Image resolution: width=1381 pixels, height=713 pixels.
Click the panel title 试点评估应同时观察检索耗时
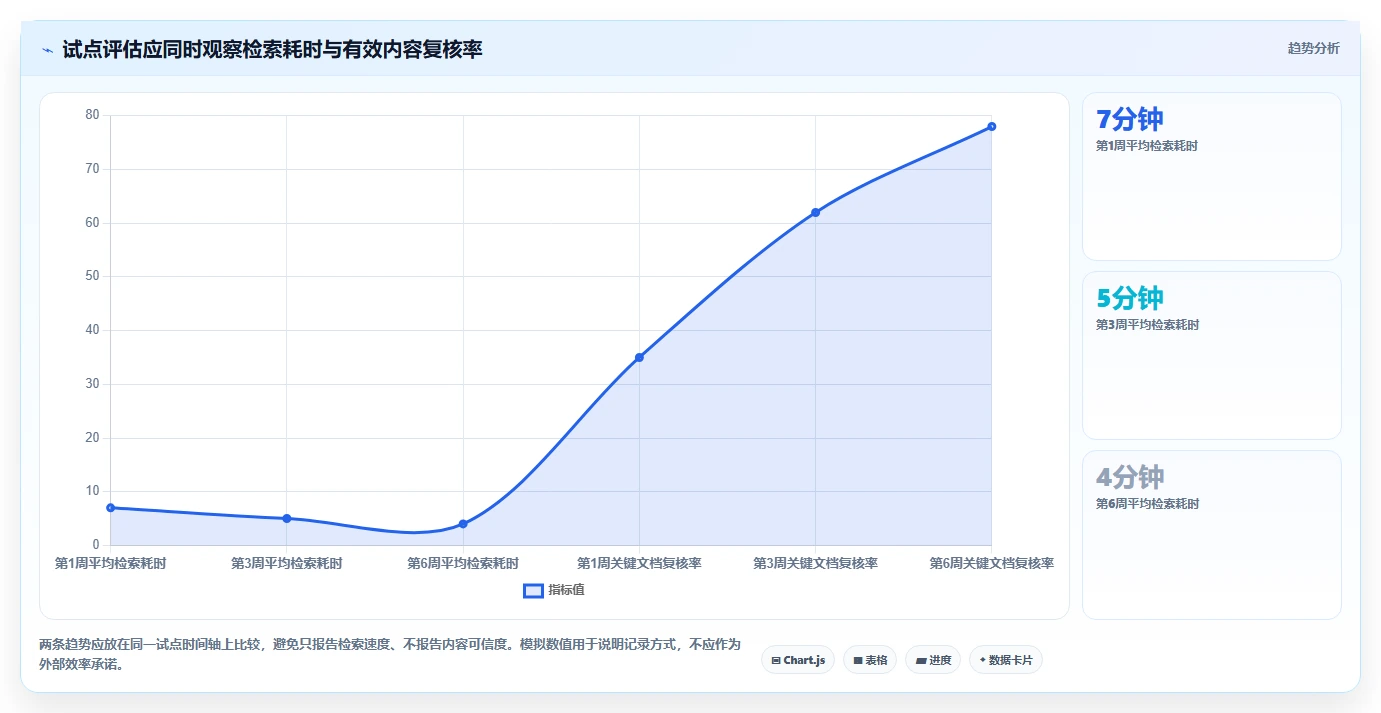(x=272, y=49)
